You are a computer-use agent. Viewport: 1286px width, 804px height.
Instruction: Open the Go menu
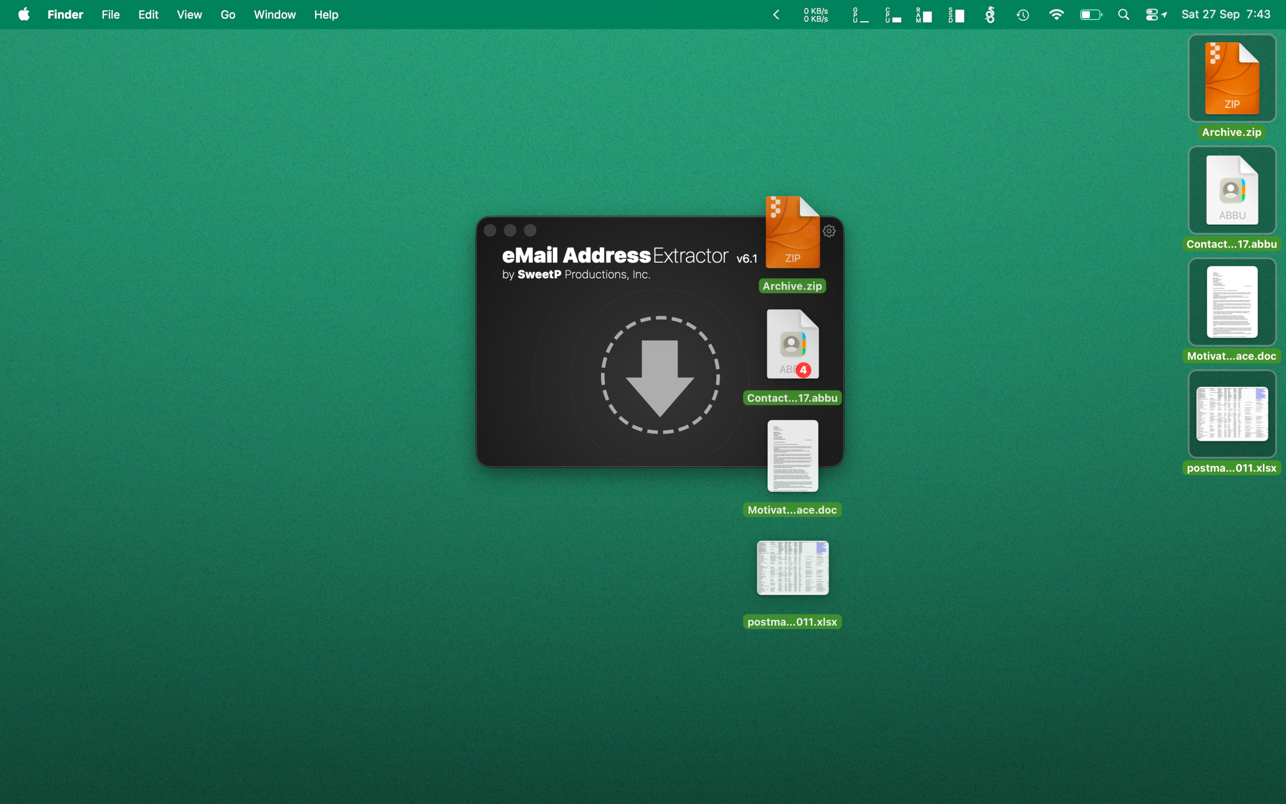228,15
